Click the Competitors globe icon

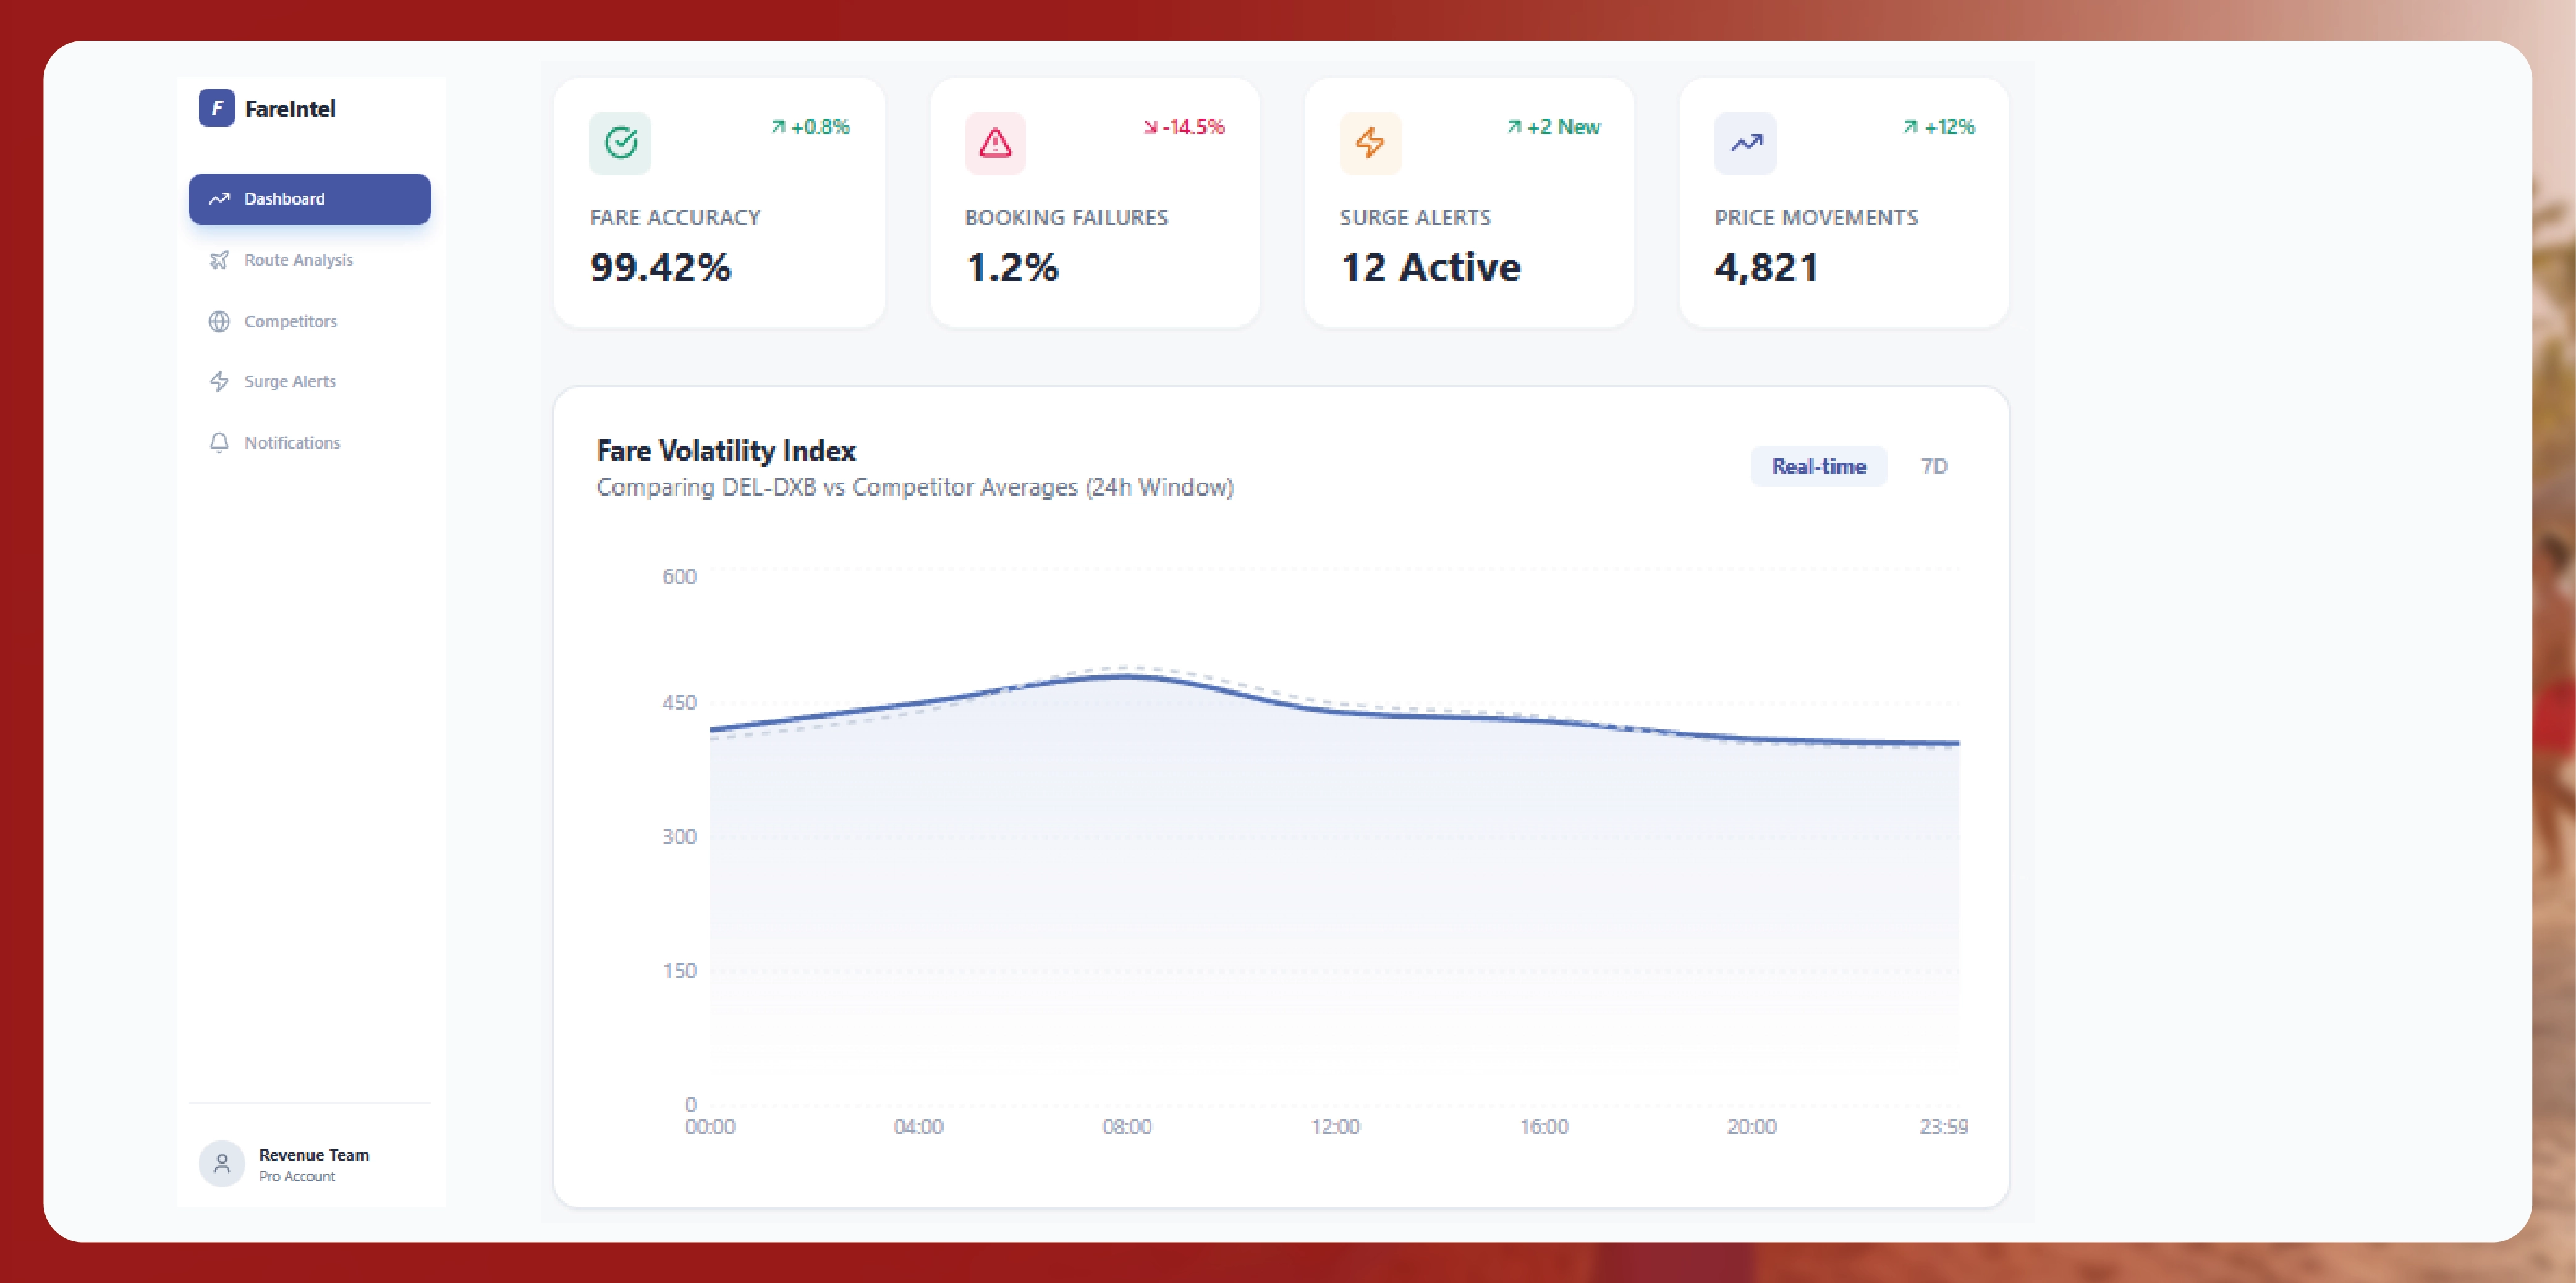click(x=219, y=321)
